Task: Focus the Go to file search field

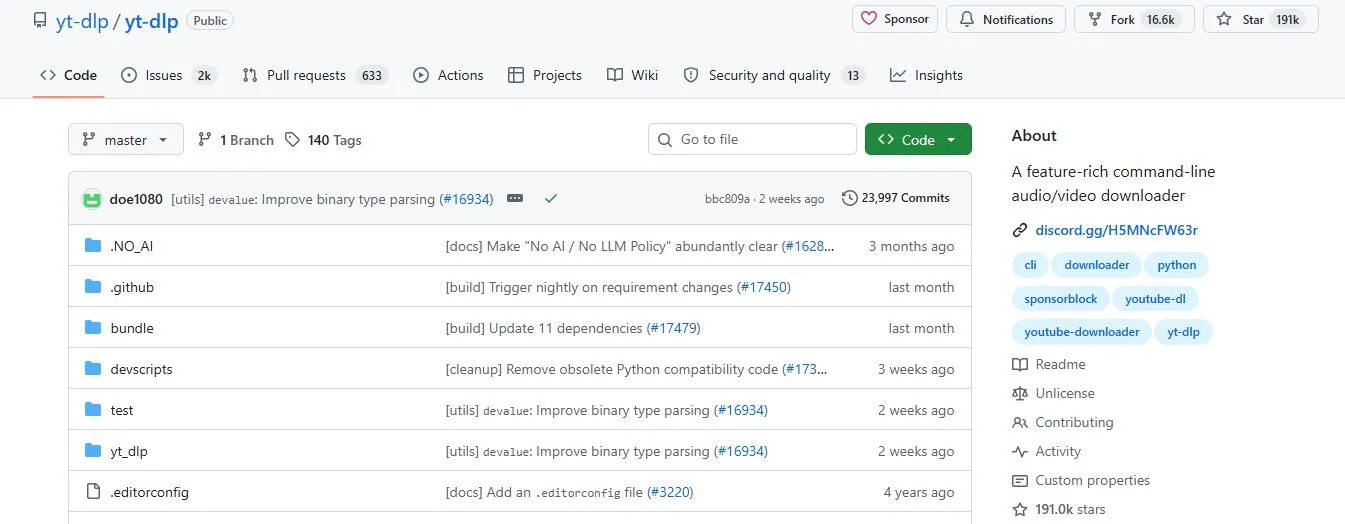Action: click(752, 140)
